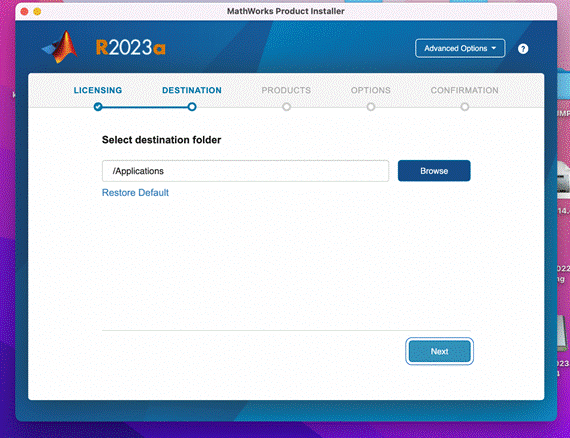The image size is (570, 438).
Task: Open the OPTIONS tab
Action: pyautogui.click(x=371, y=90)
